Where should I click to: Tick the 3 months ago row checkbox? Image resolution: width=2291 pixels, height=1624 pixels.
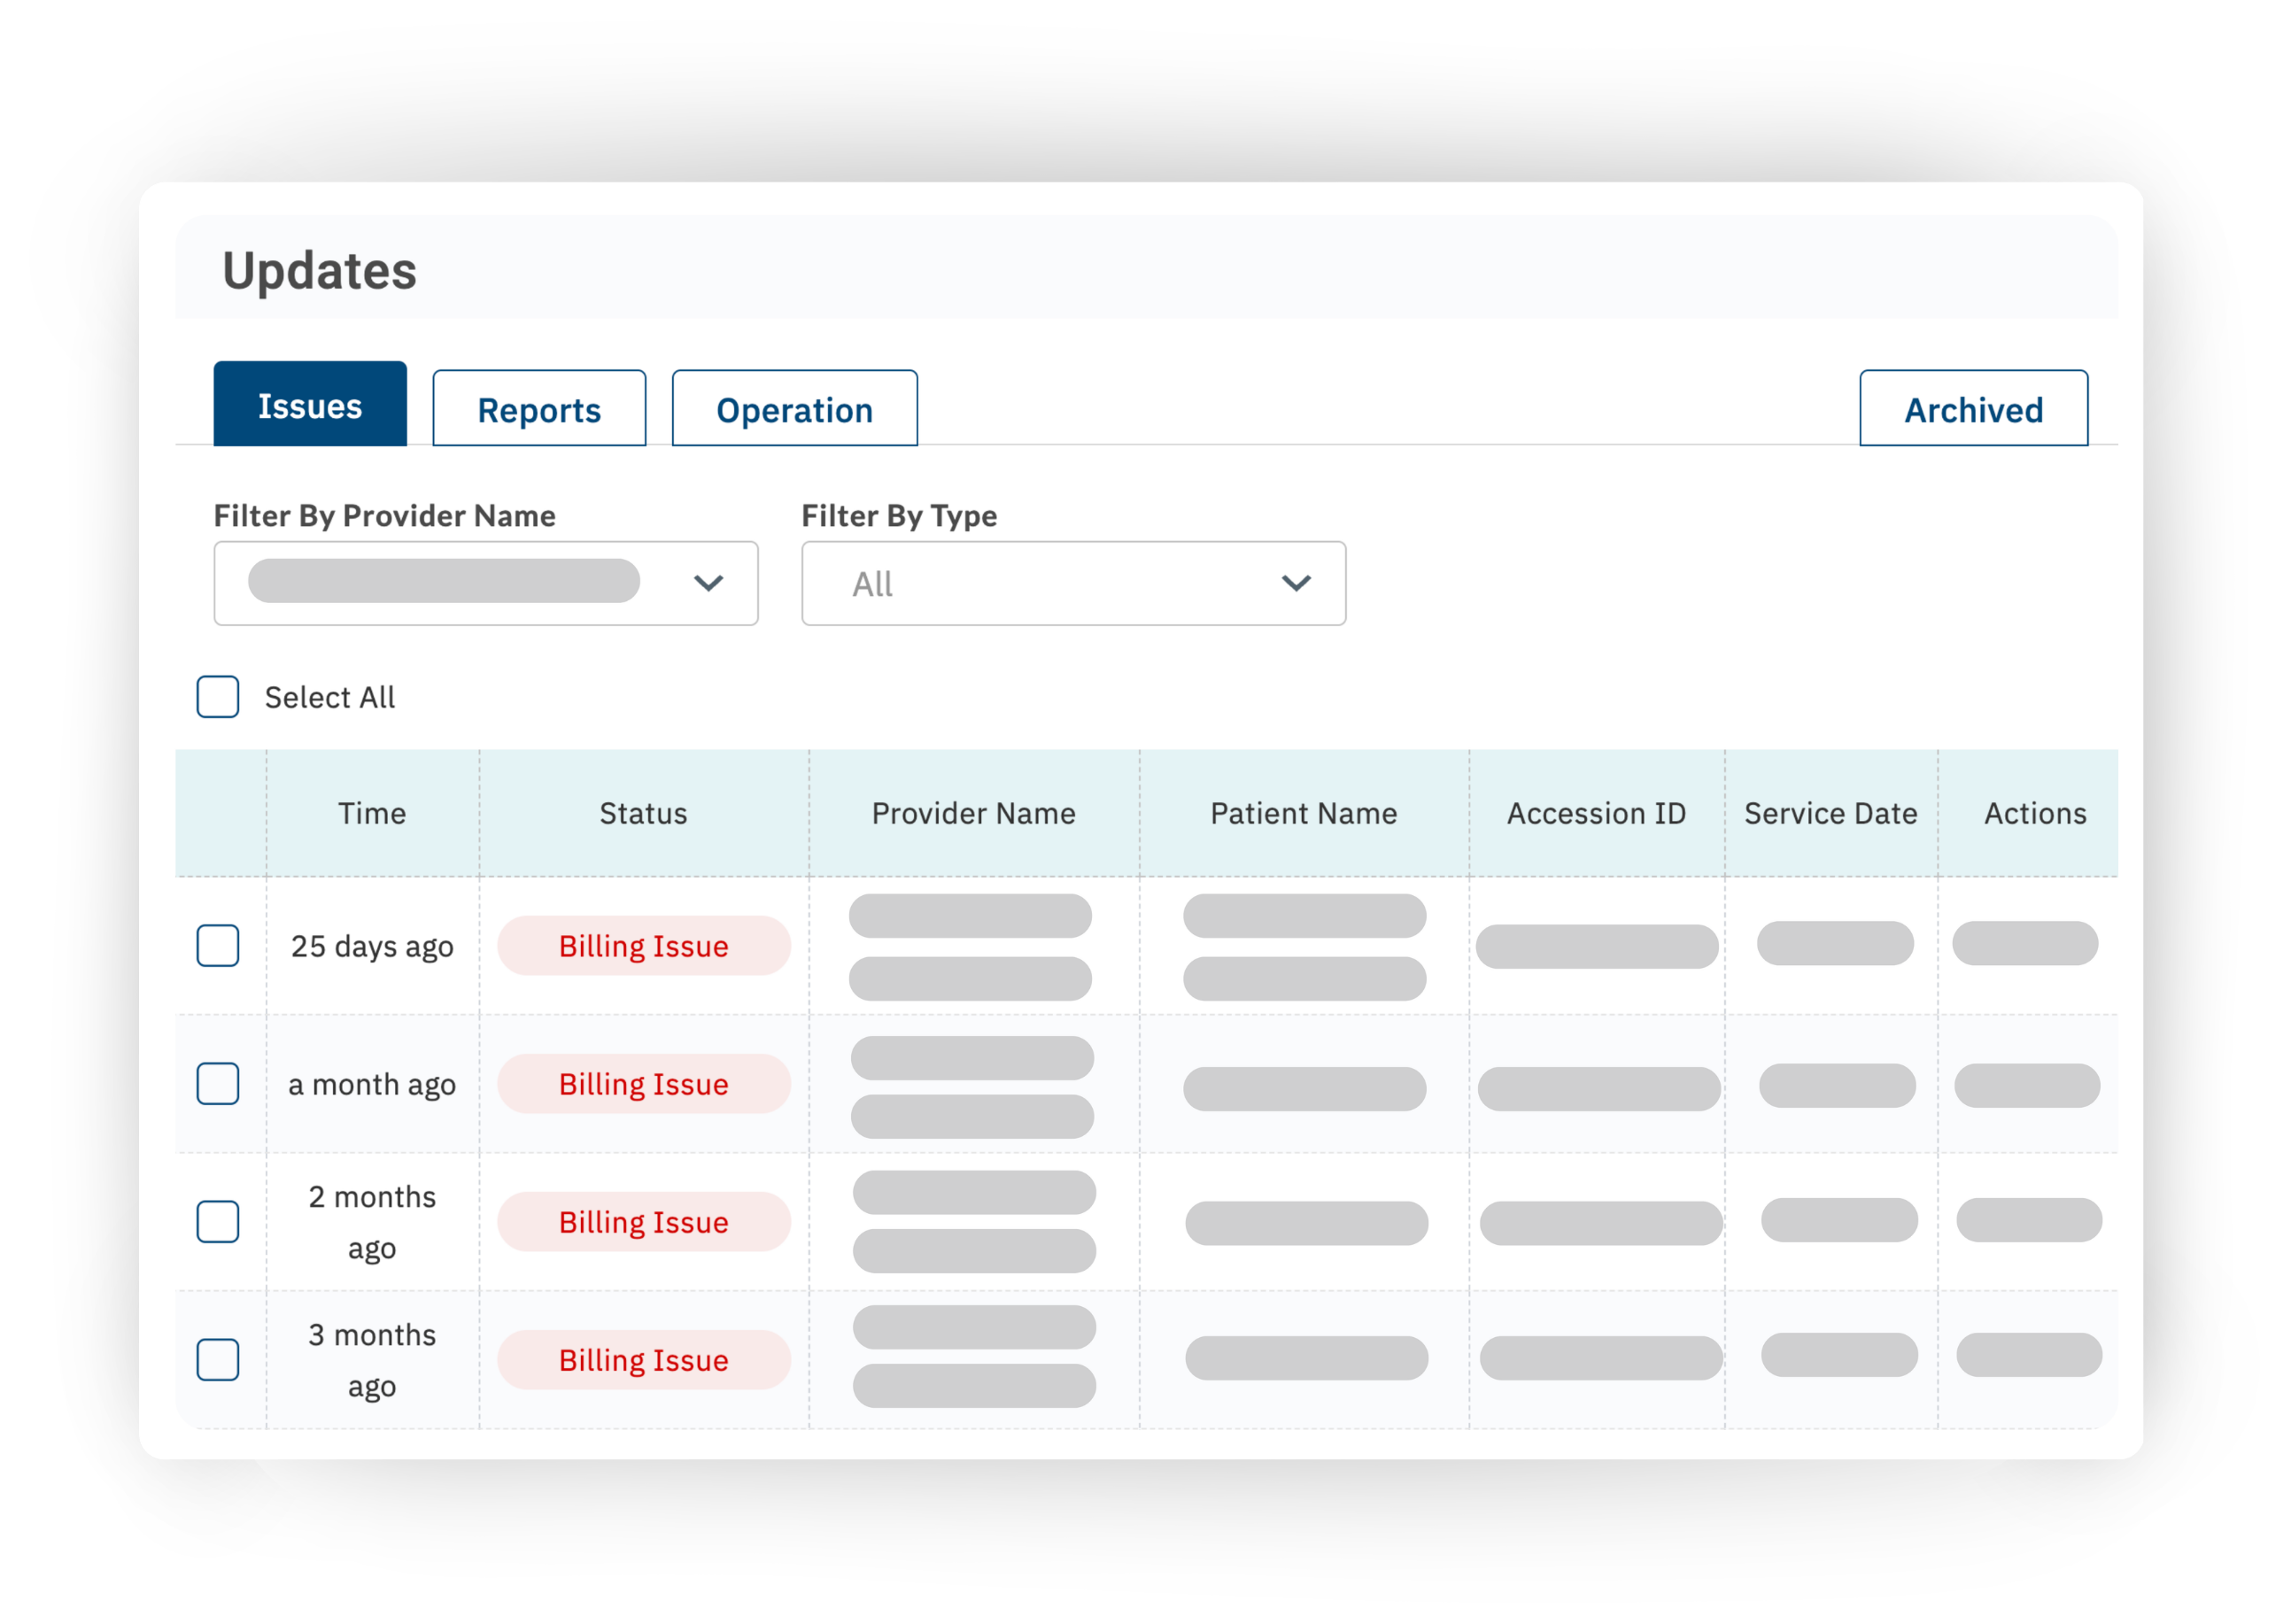click(217, 1359)
